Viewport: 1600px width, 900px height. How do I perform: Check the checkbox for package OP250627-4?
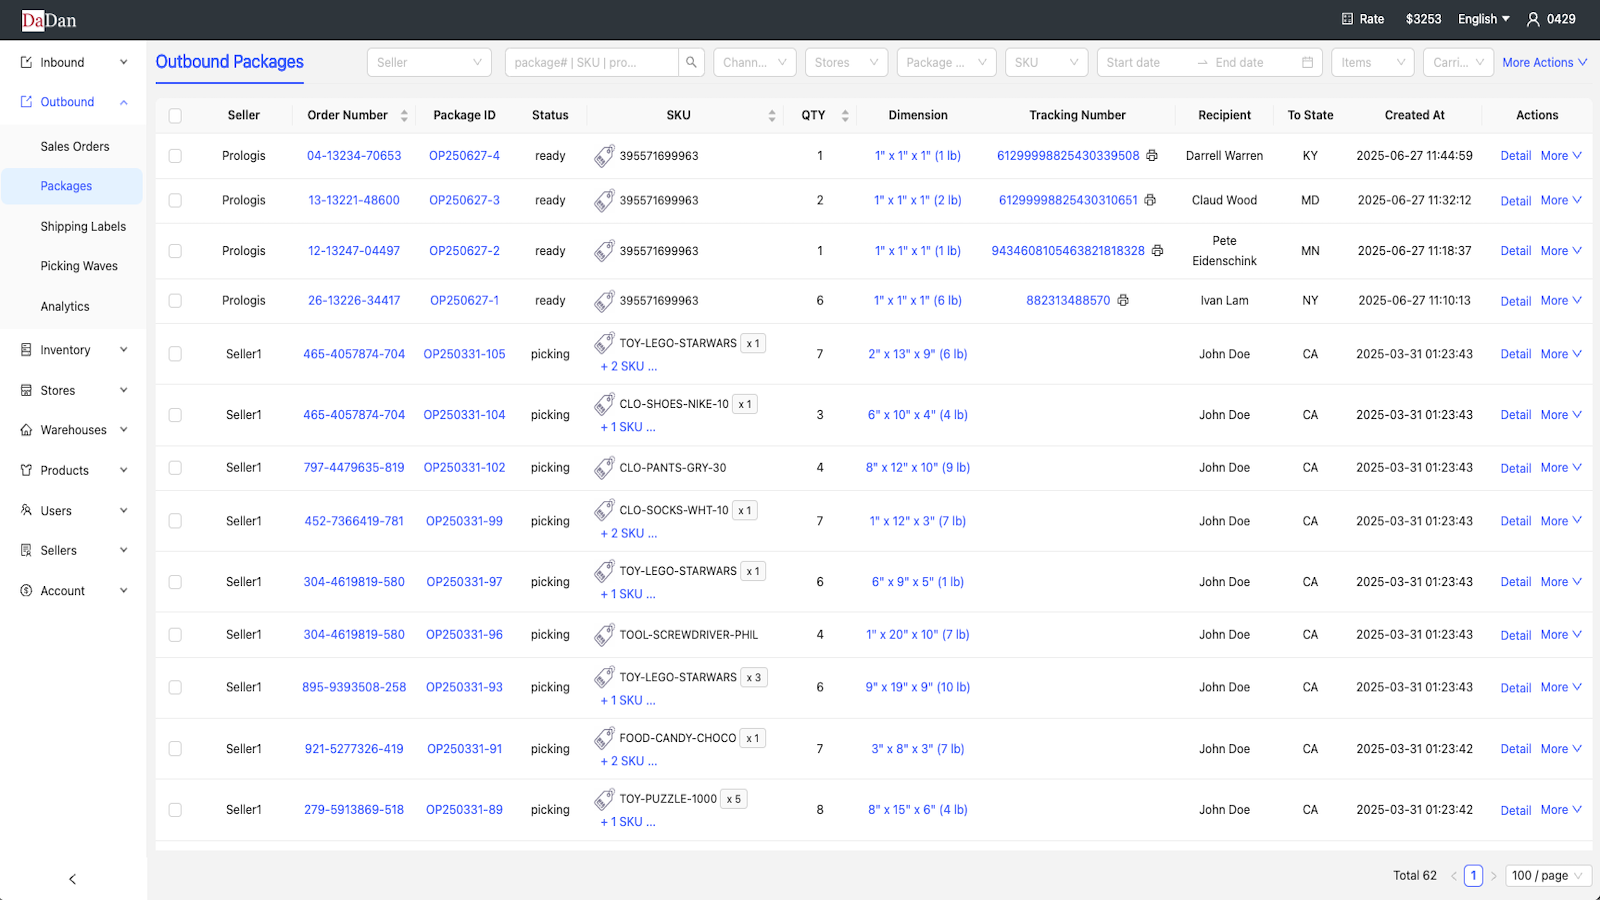[x=175, y=155]
